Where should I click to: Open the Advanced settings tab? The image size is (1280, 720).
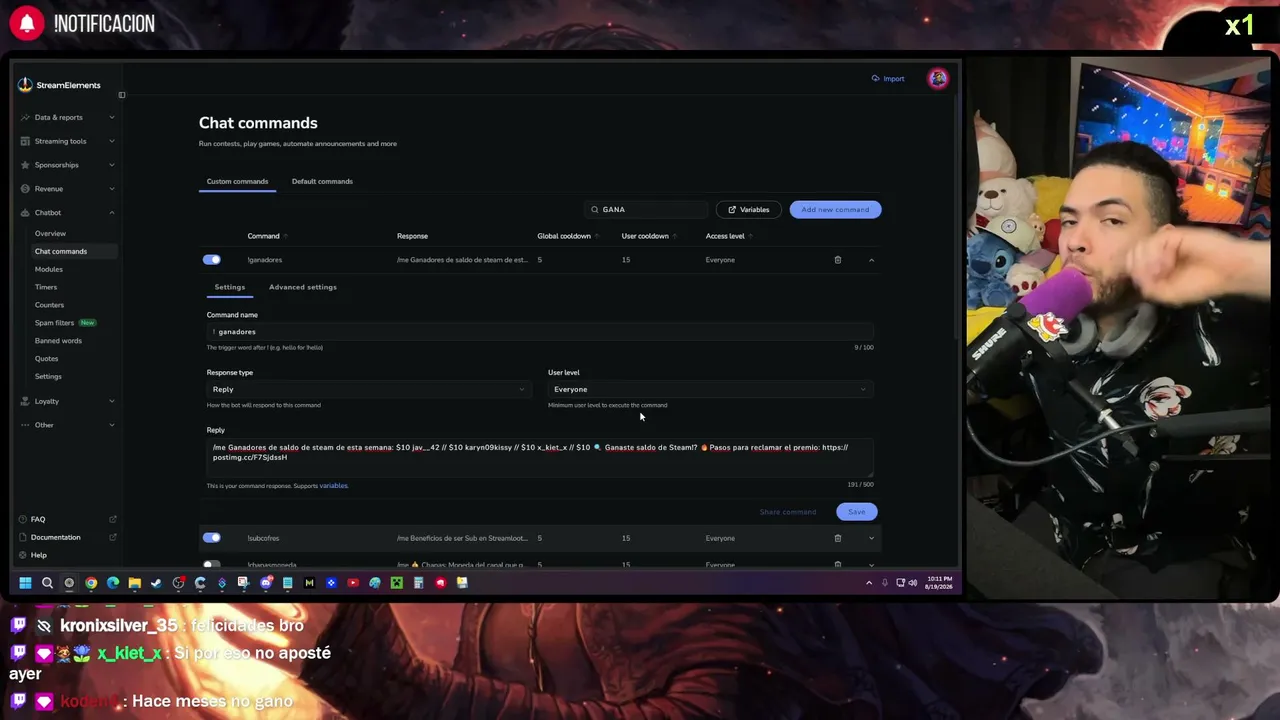point(303,287)
